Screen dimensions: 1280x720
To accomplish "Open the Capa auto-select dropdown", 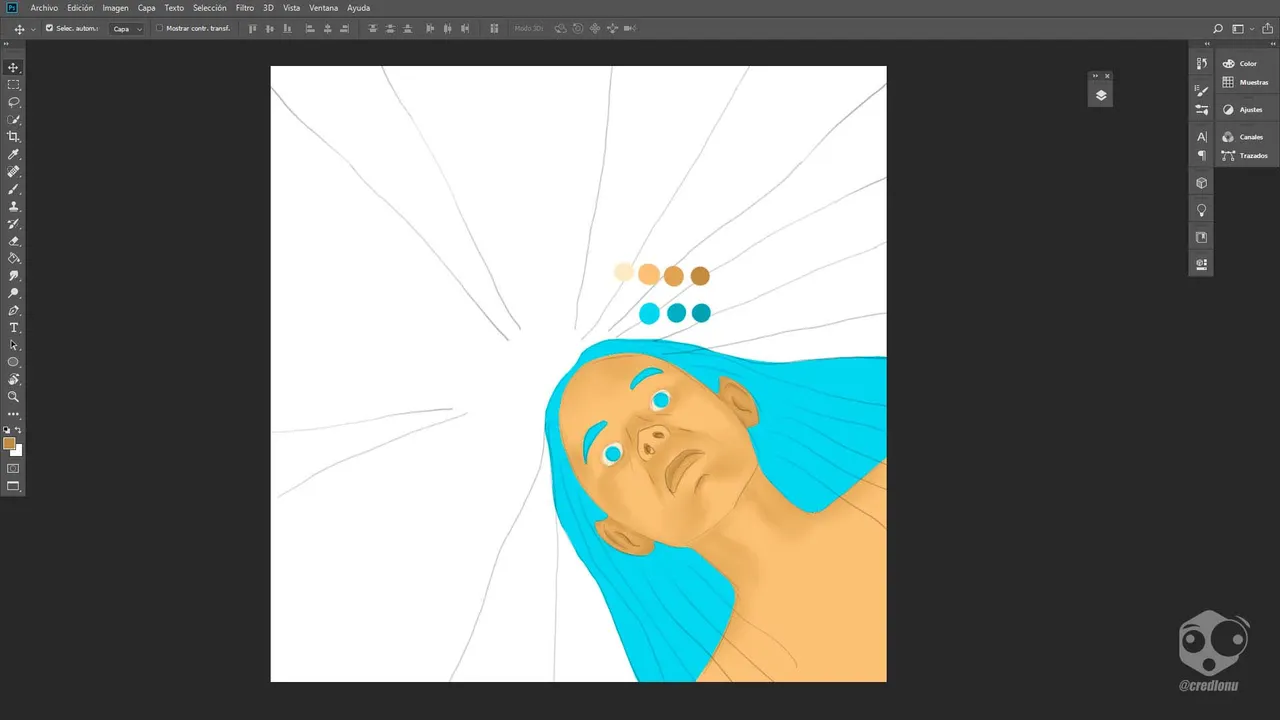I will (x=126, y=29).
